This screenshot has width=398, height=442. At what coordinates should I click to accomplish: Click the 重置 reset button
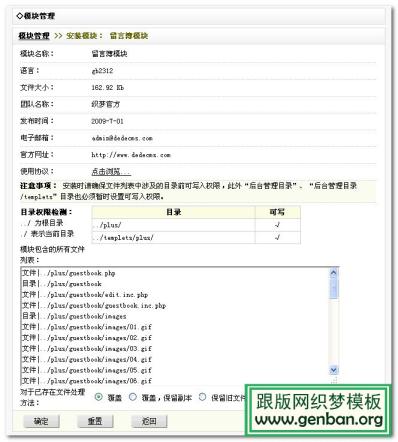click(95, 421)
